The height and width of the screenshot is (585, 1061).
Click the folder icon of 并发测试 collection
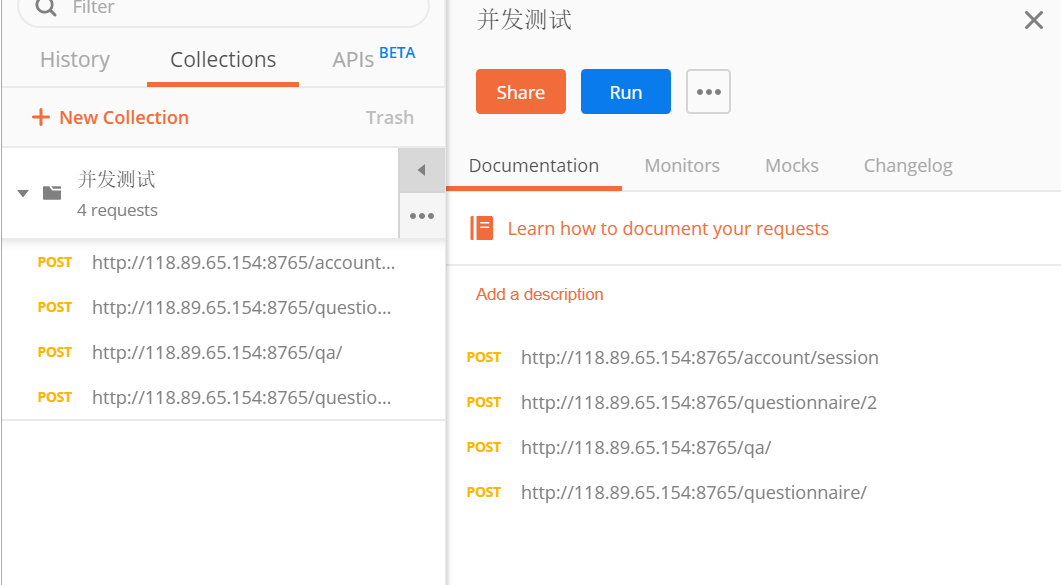(x=52, y=193)
